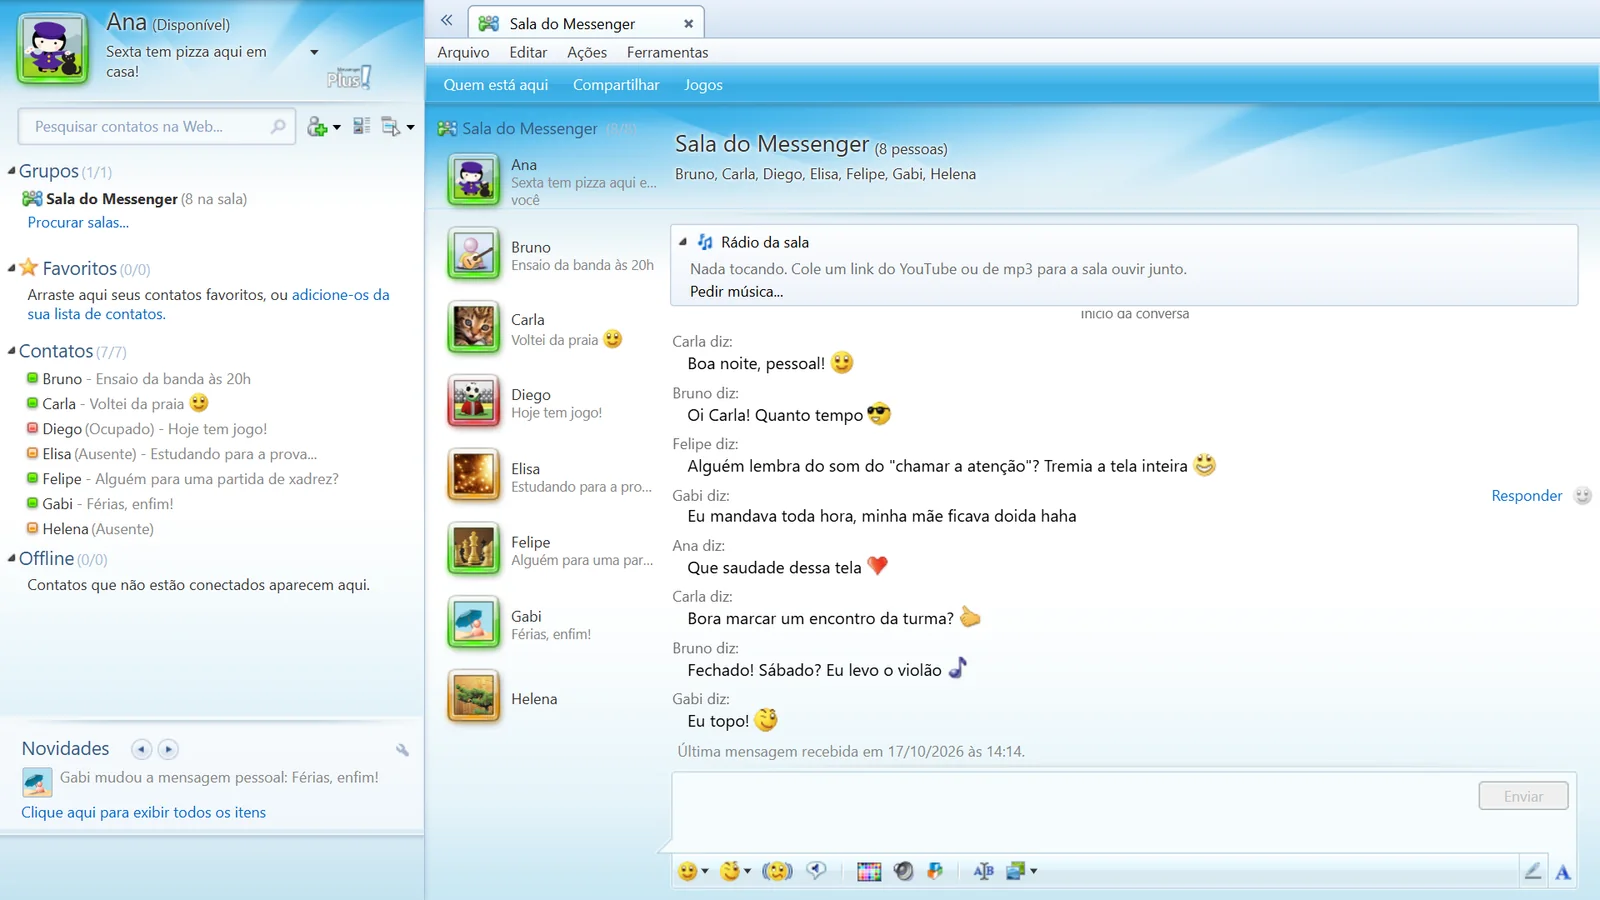
Task: Click Responder on Gabi's message
Action: point(1526,495)
